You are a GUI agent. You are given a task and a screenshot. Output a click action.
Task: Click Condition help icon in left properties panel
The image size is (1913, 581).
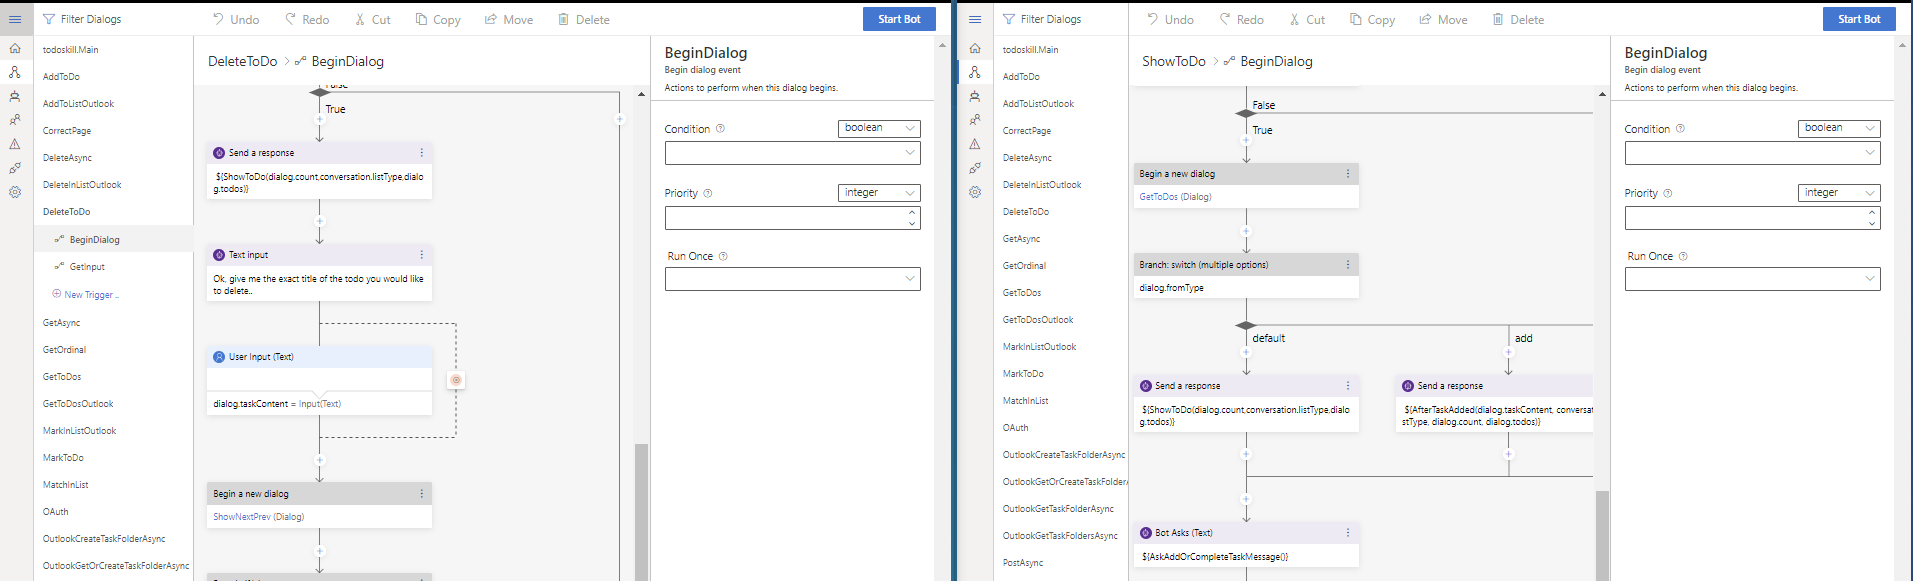coord(720,129)
